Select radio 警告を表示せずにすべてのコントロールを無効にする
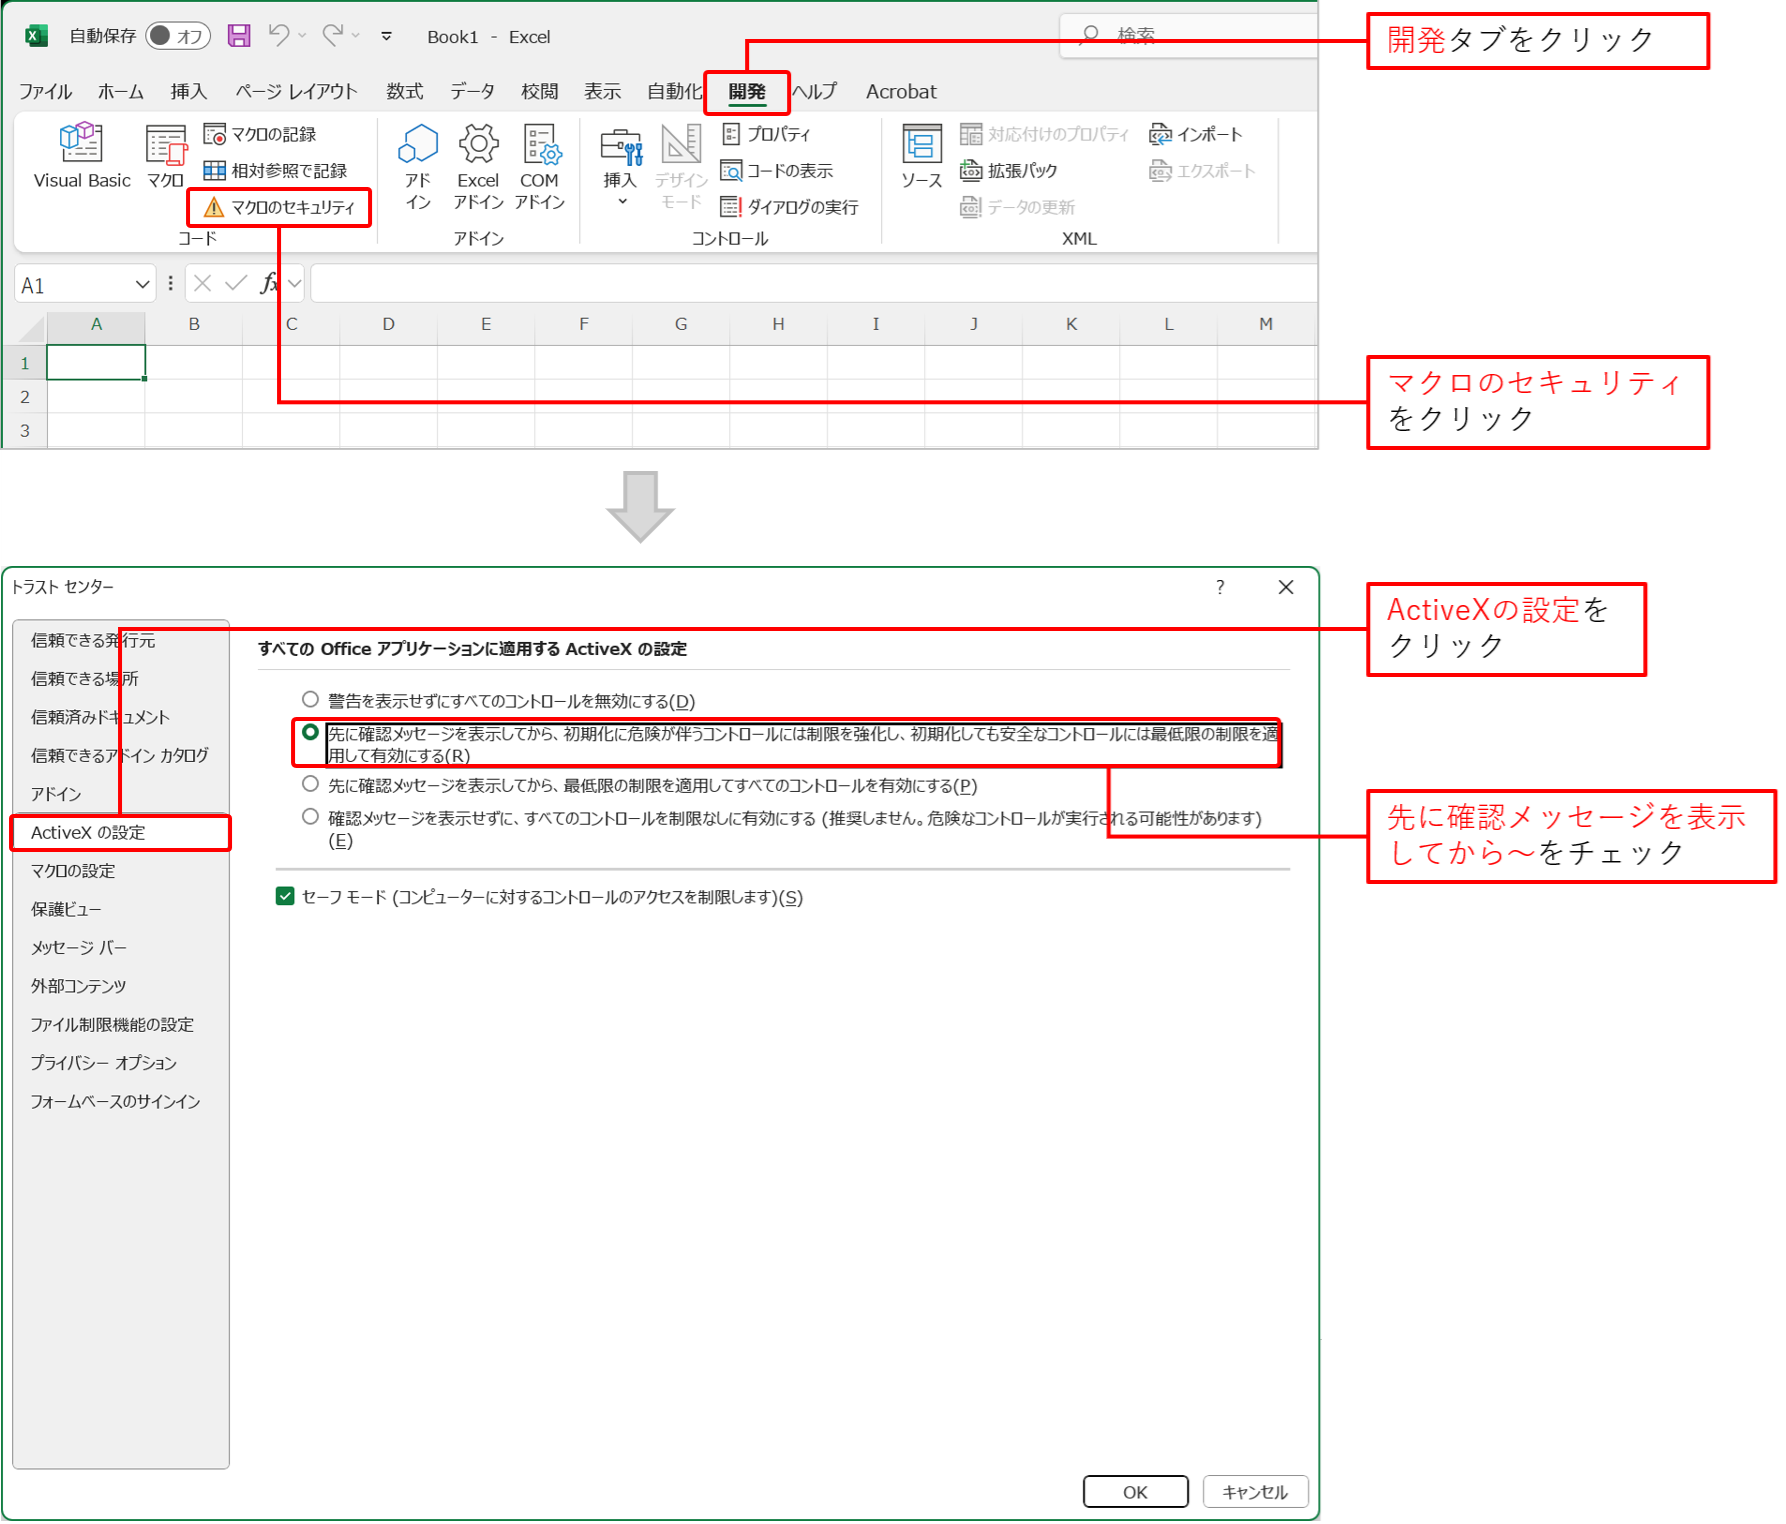This screenshot has height=1524, width=1786. pos(310,699)
